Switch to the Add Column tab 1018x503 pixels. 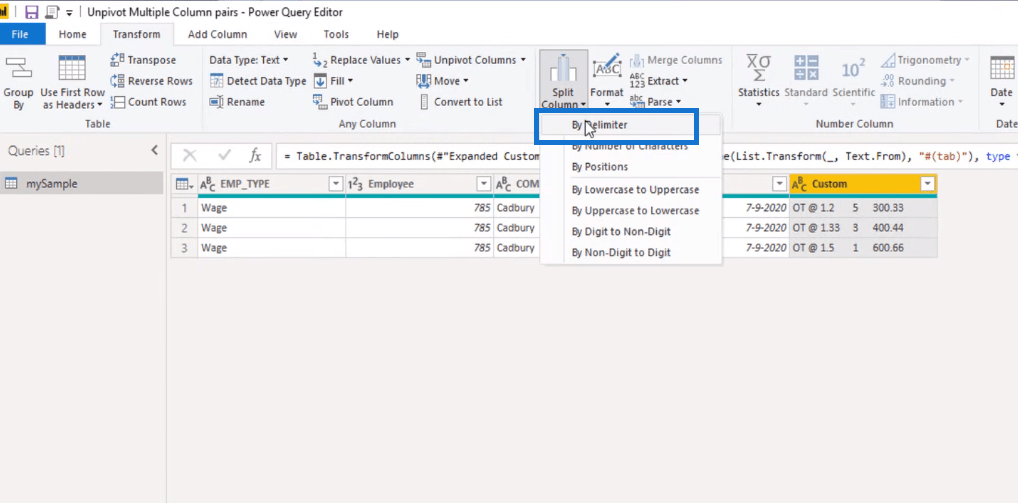217,34
